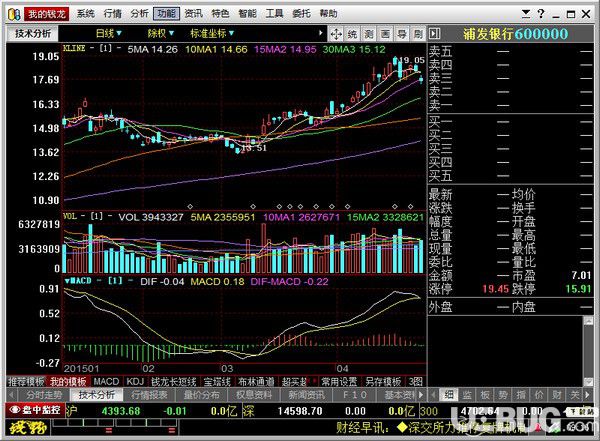Open the 日线 period dropdown
The image size is (600, 441).
(109, 34)
